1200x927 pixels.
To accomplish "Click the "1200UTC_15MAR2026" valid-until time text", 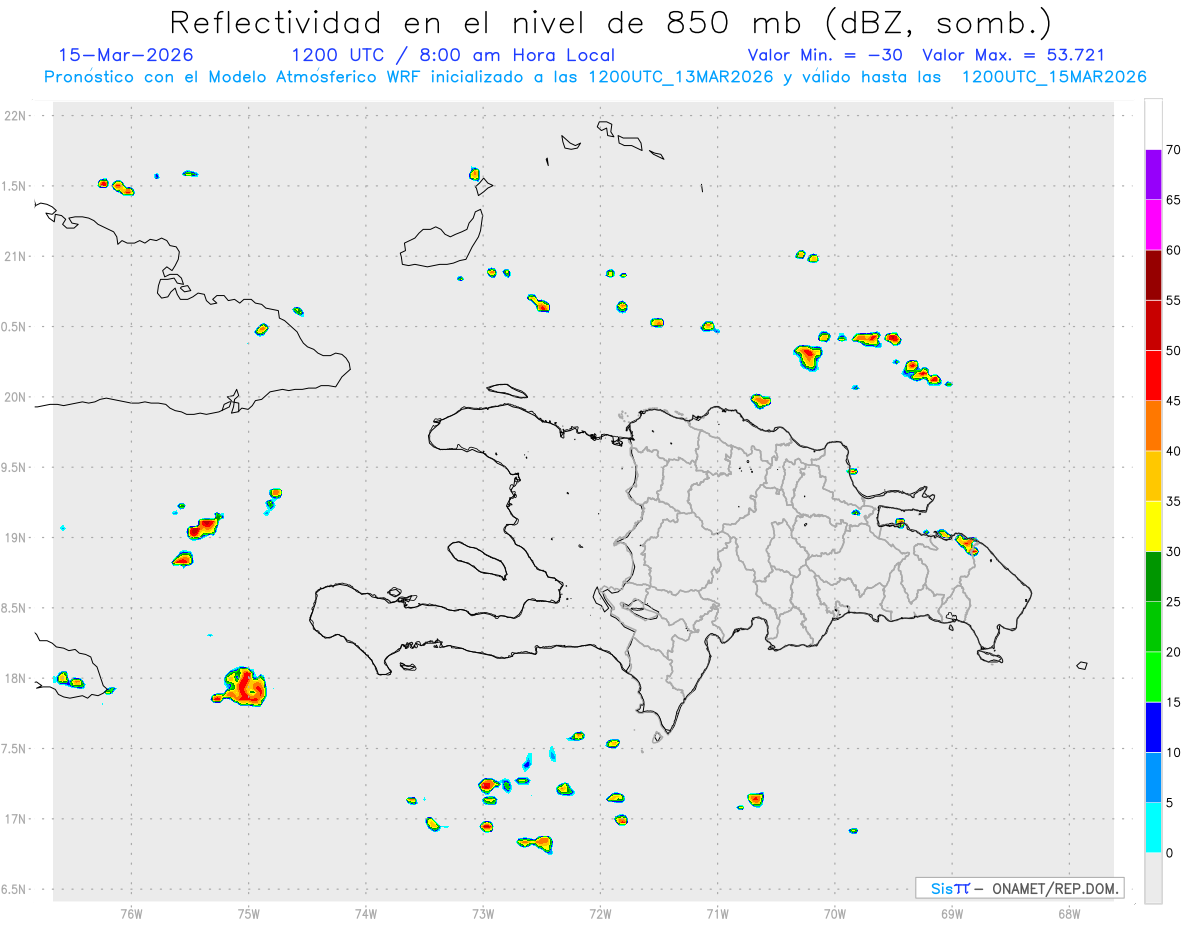I will [x=1054, y=77].
